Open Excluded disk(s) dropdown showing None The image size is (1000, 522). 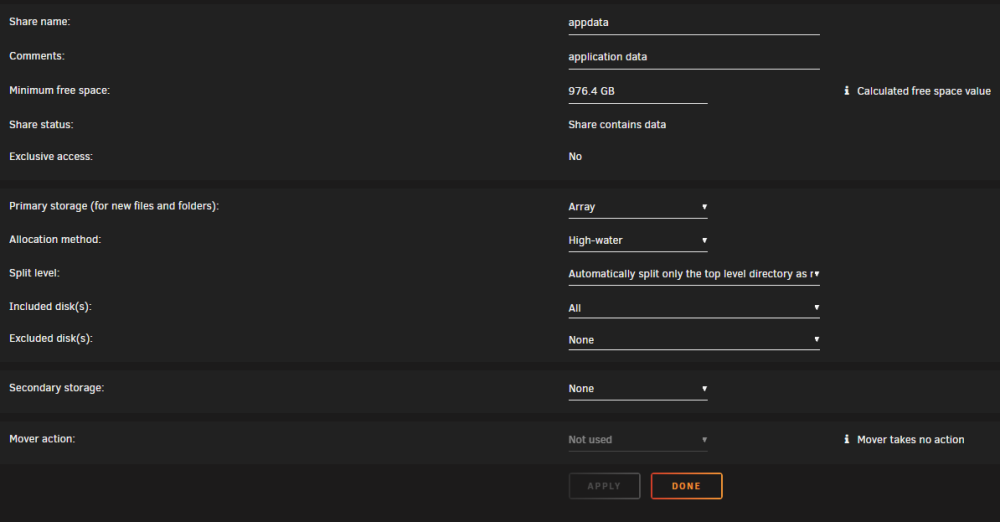coord(694,339)
